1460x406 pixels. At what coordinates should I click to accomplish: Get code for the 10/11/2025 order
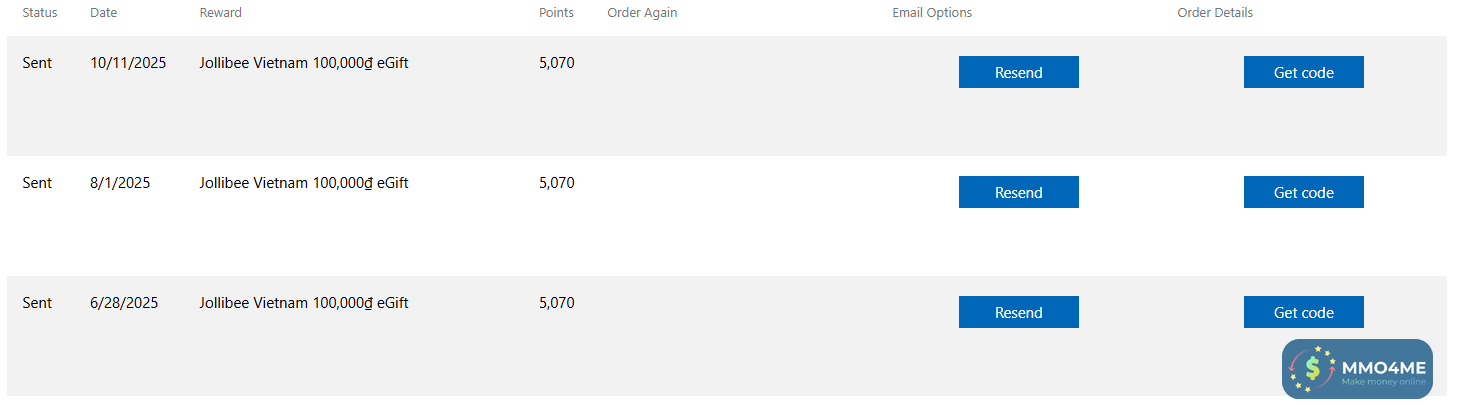[x=1303, y=72]
